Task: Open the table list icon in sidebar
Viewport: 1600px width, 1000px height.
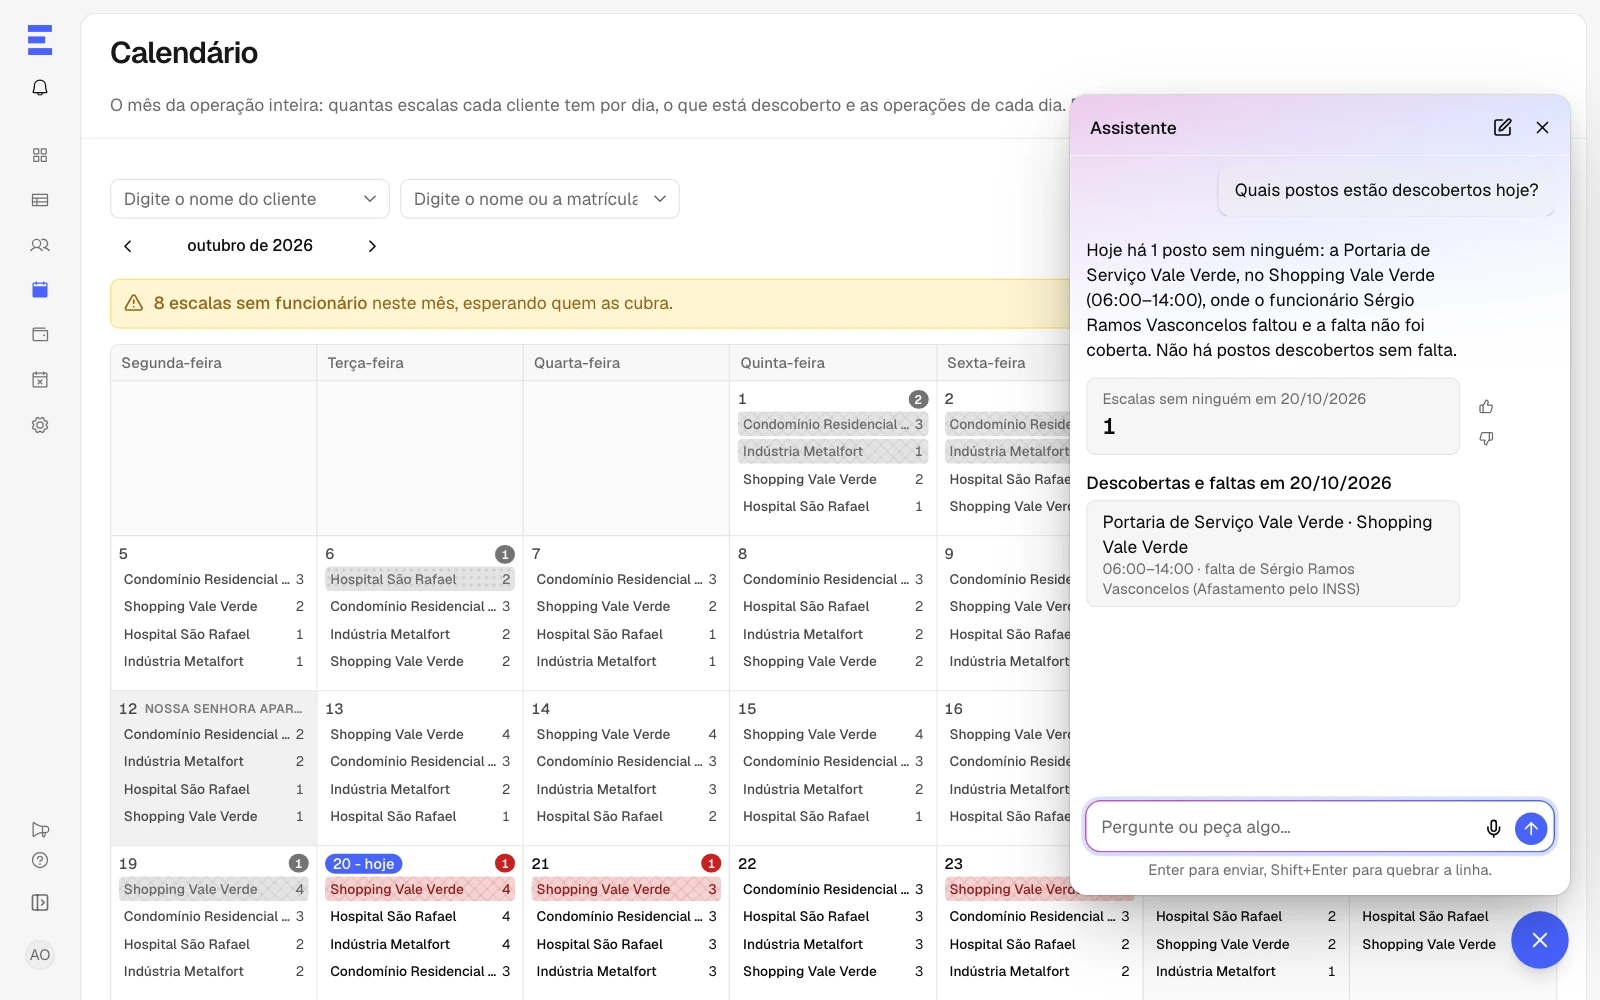Action: click(40, 200)
